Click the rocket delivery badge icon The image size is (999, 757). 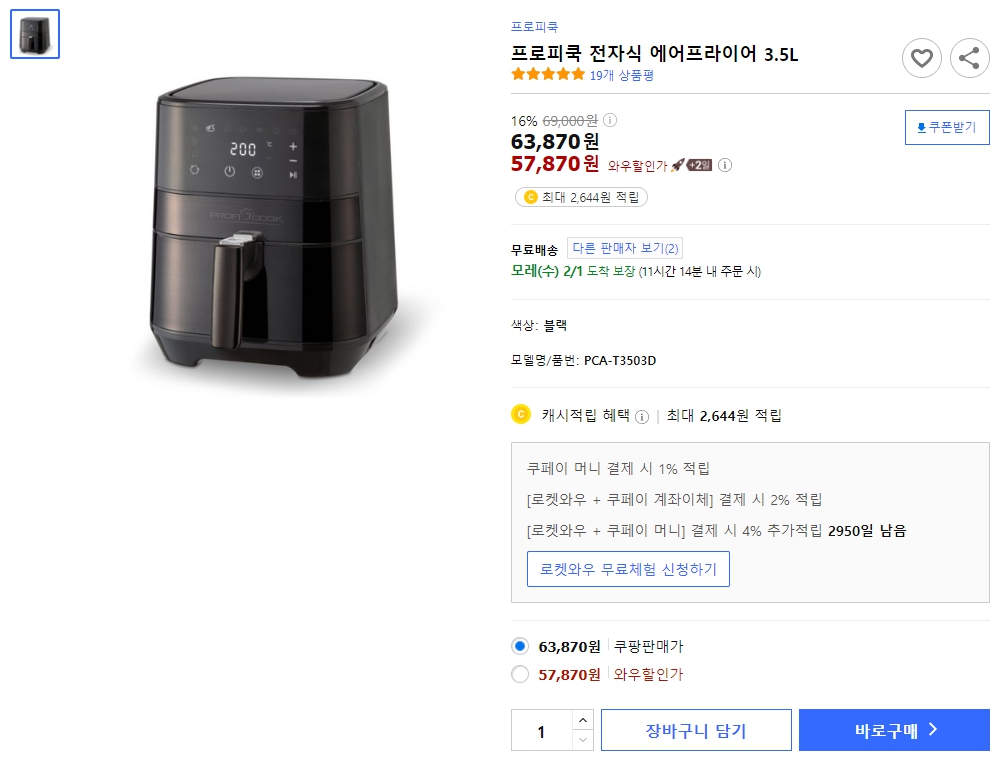point(679,164)
